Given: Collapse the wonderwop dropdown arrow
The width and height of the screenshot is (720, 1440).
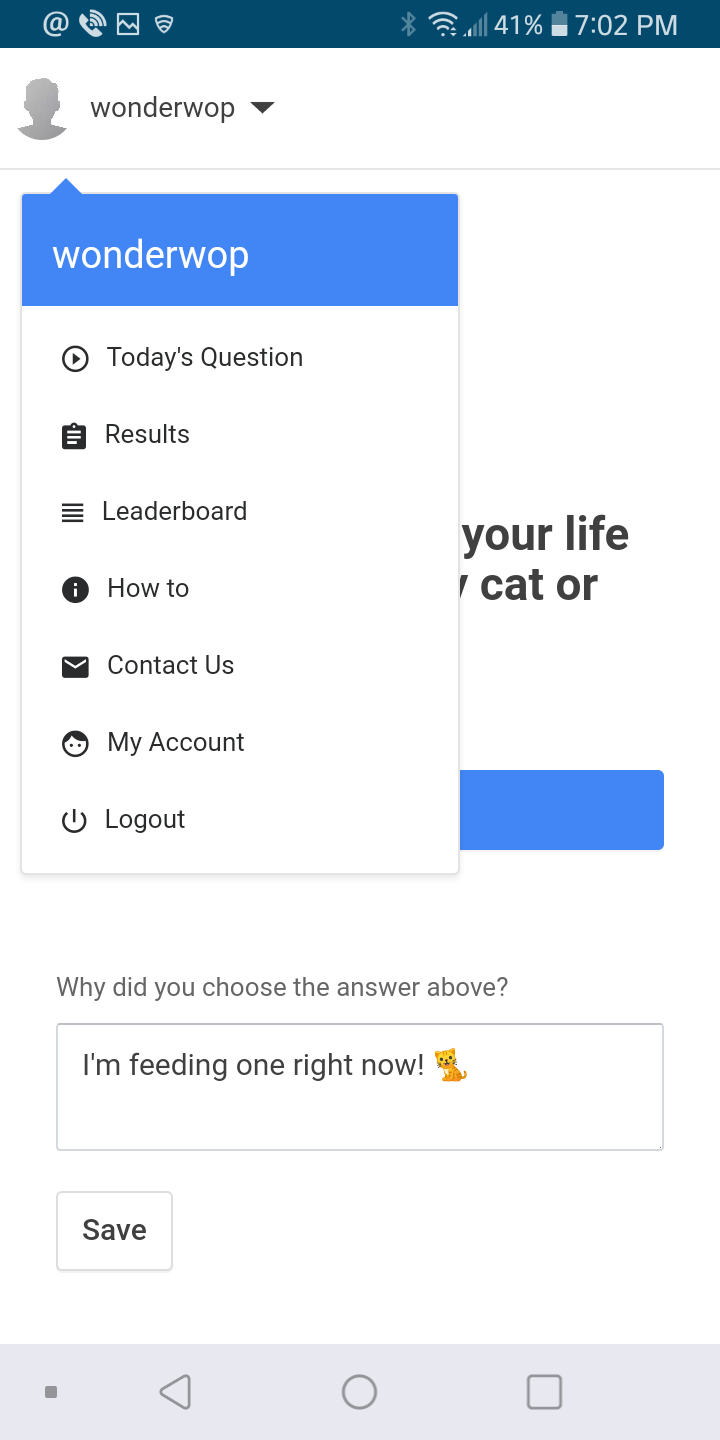Looking at the screenshot, I should [262, 108].
